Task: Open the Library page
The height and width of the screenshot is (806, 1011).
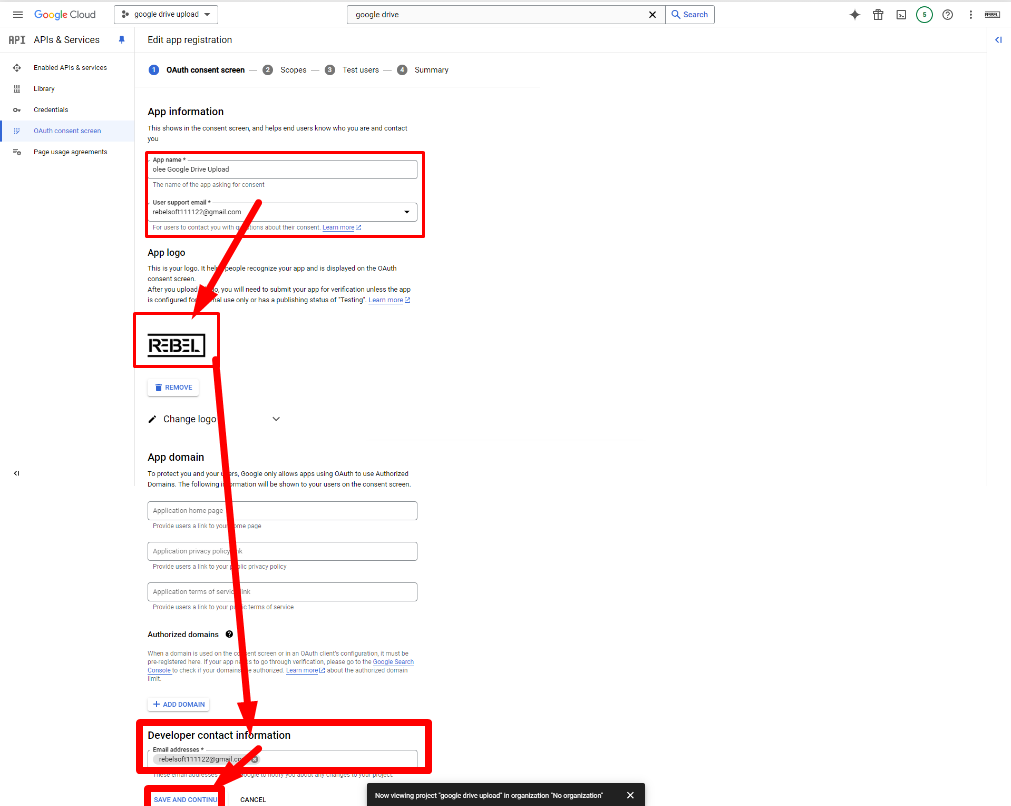Action: [44, 88]
